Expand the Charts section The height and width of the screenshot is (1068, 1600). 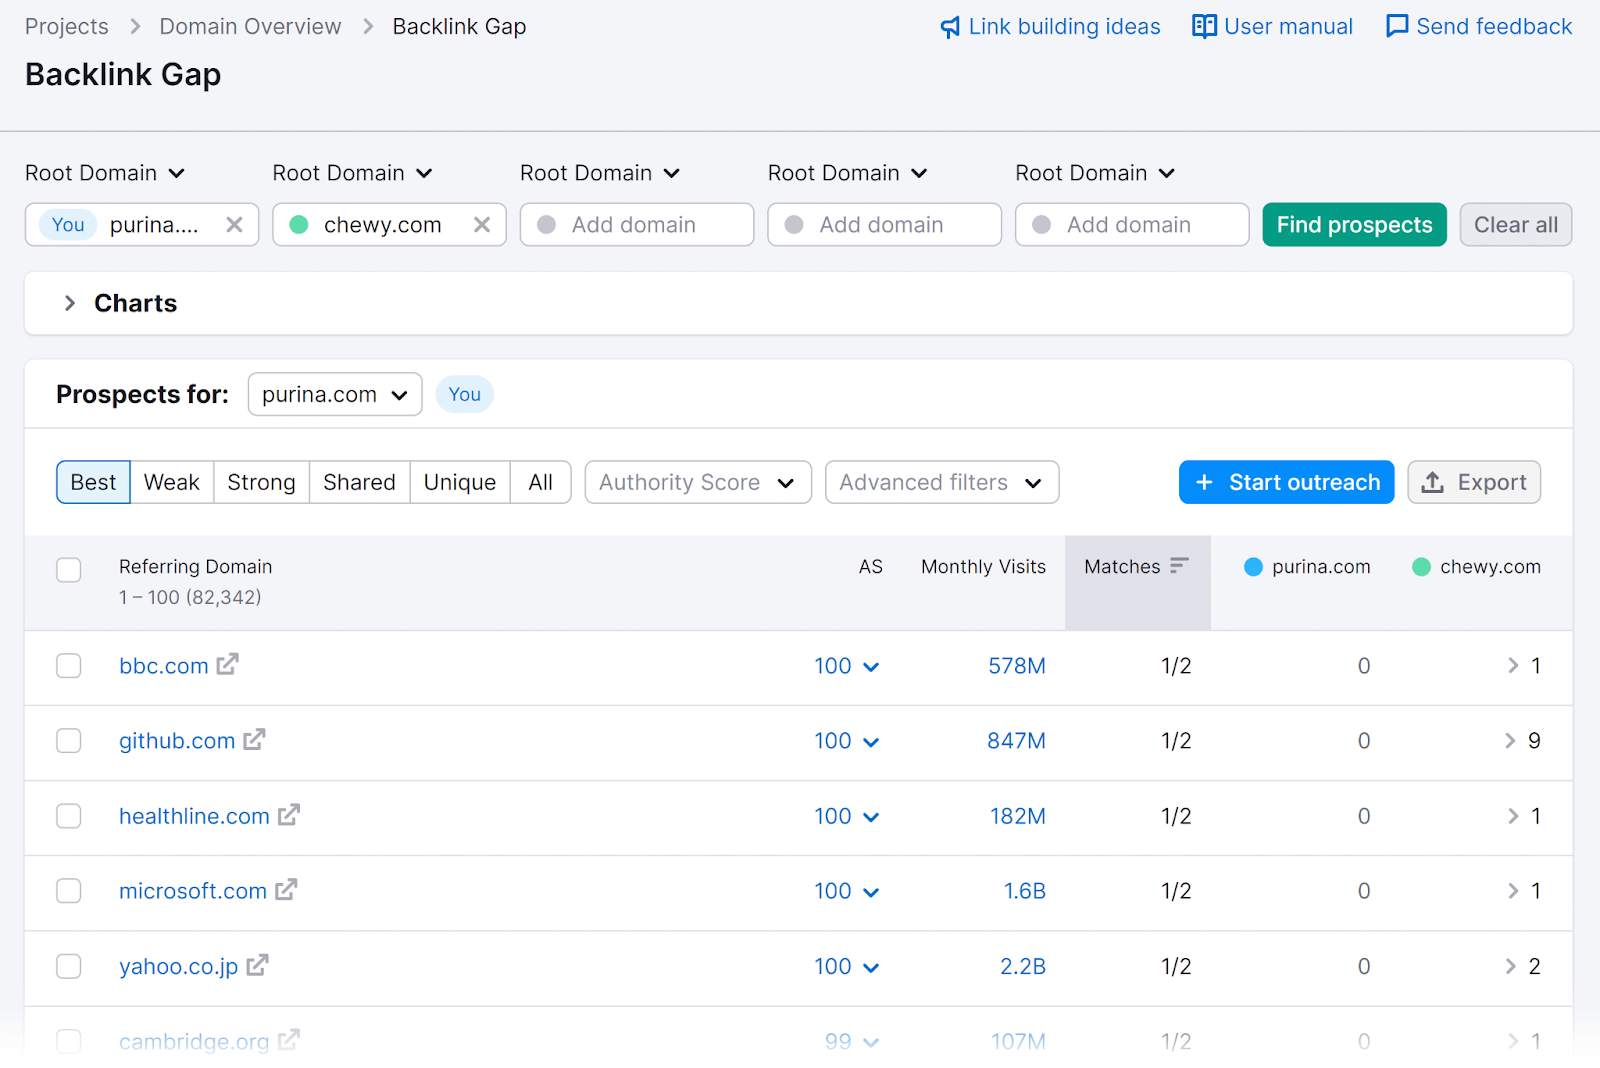pyautogui.click(x=70, y=303)
